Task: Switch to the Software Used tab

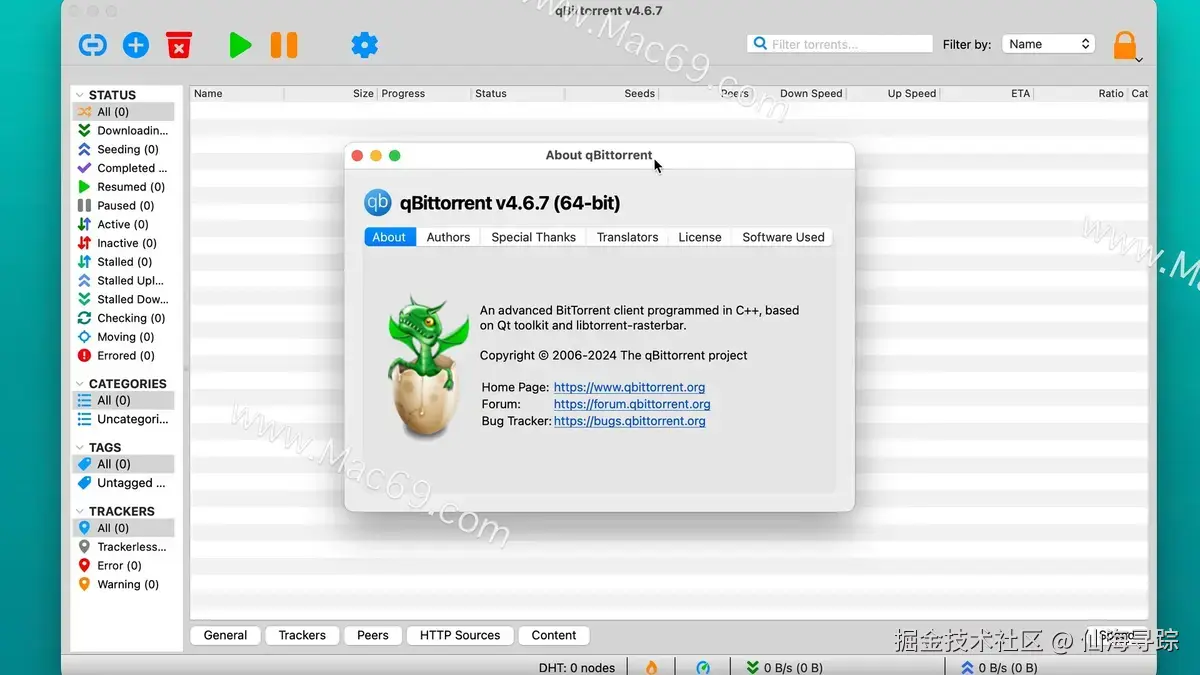Action: [783, 237]
